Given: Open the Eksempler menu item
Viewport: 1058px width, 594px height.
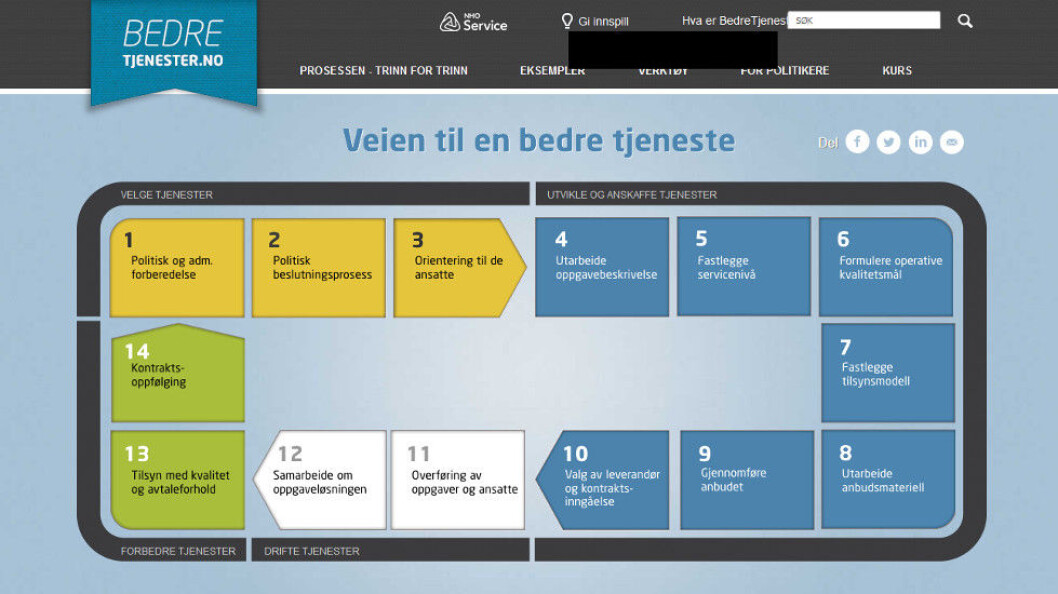Looking at the screenshot, I should [x=553, y=70].
